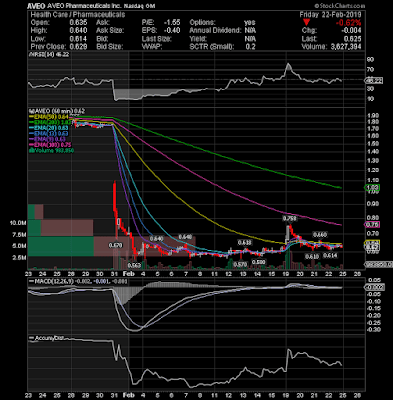Image resolution: width=393 pixels, height=400 pixels.
Task: Click the 0.563 low price annotation
Action: click(134, 265)
